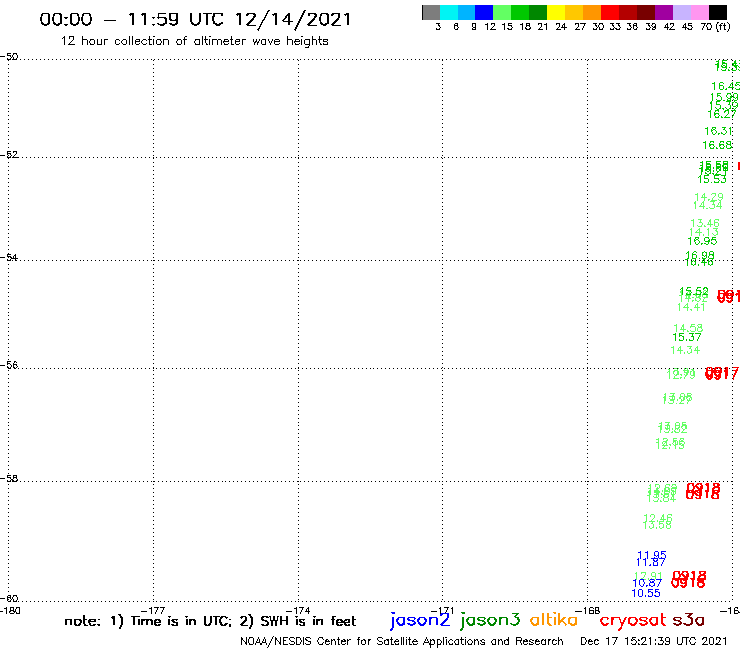Click the -174 longitude axis label
740x650 pixels.
298,611
